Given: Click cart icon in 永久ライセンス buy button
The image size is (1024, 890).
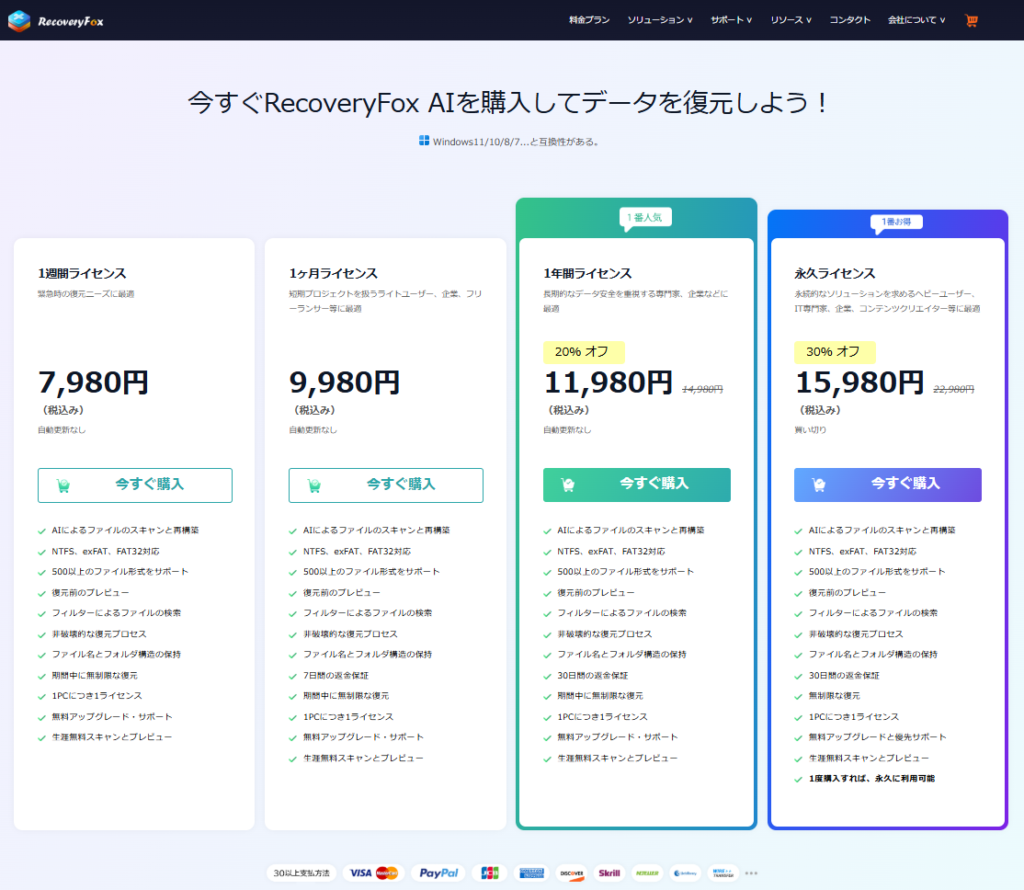Looking at the screenshot, I should click(818, 485).
